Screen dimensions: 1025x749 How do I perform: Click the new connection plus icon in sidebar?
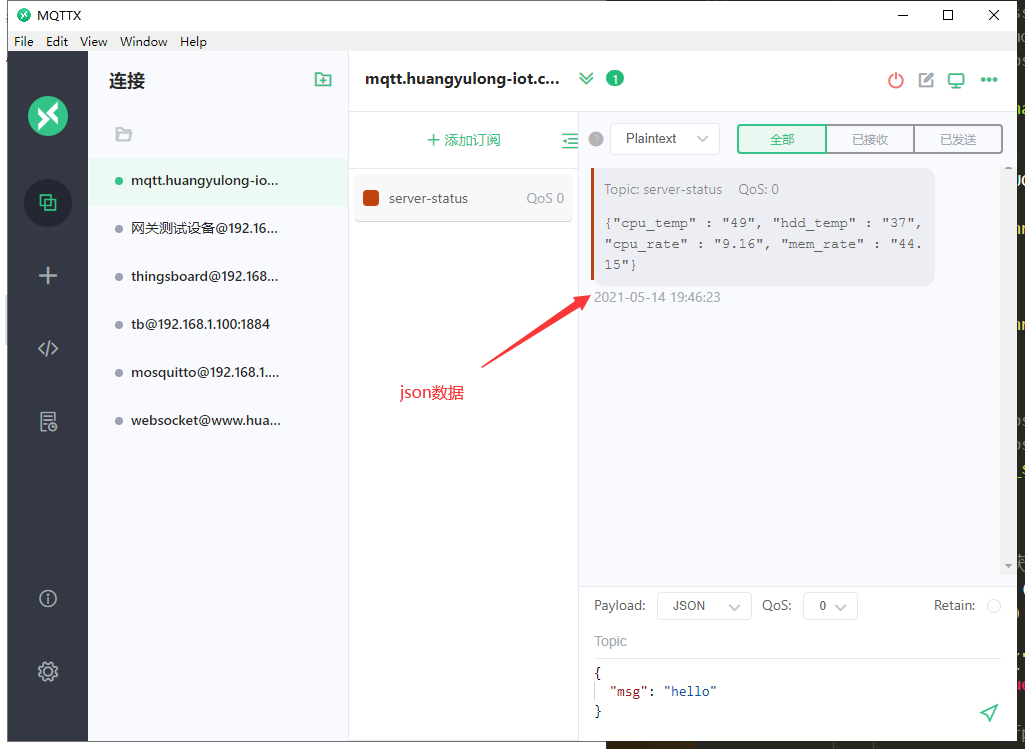[x=48, y=276]
